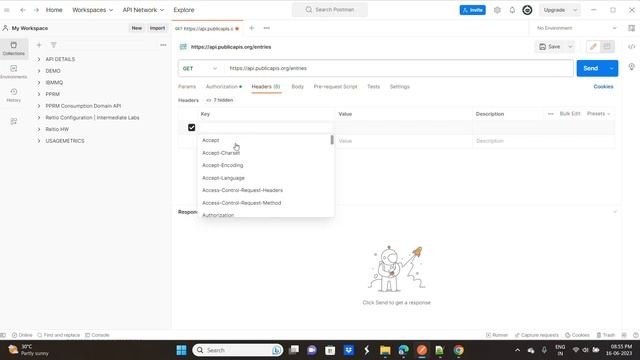Viewport: 640px width, 360px height.
Task: Open the History sidebar tab
Action: (13, 95)
